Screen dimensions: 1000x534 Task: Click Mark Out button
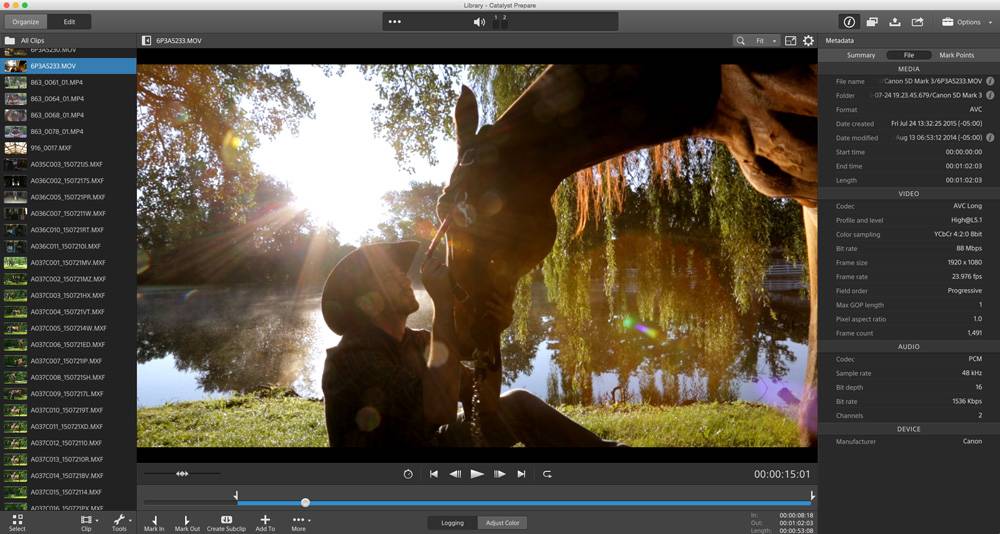coord(187,523)
